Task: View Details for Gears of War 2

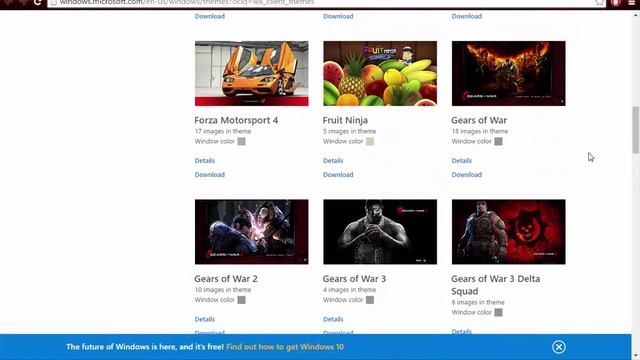Action: [204, 319]
